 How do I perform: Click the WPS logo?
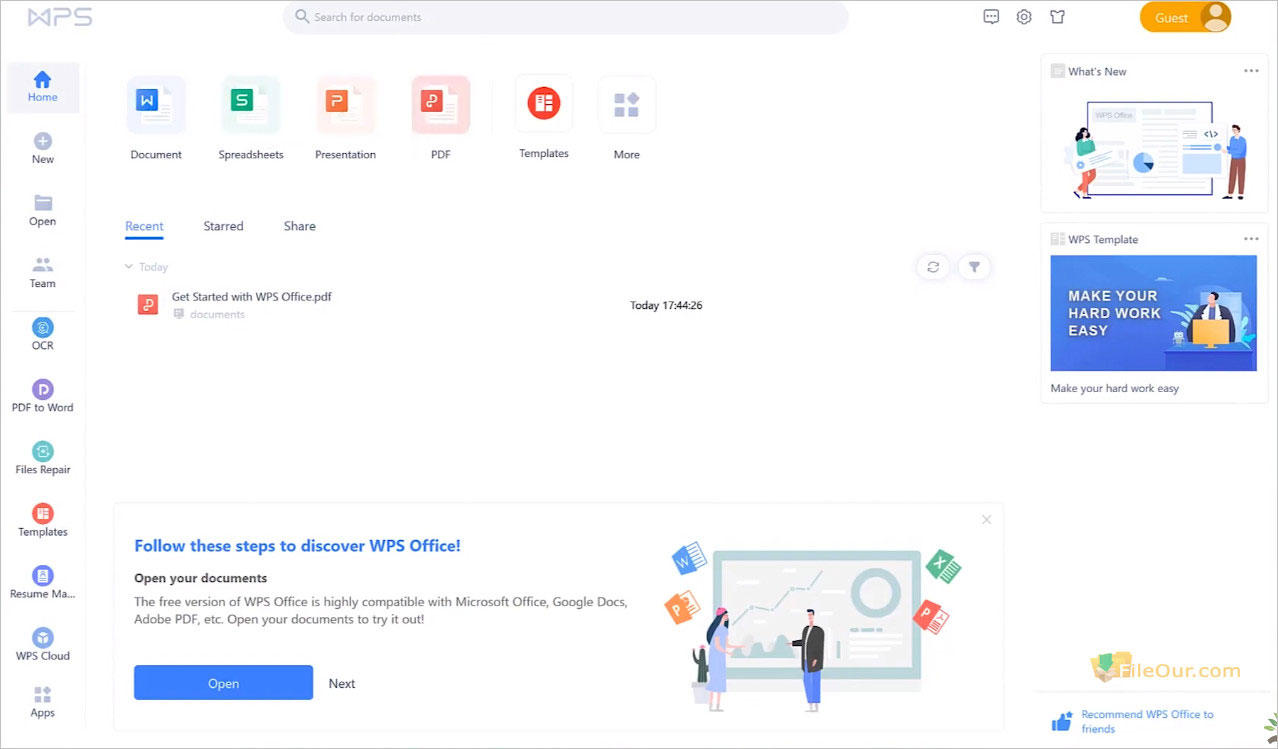point(60,17)
